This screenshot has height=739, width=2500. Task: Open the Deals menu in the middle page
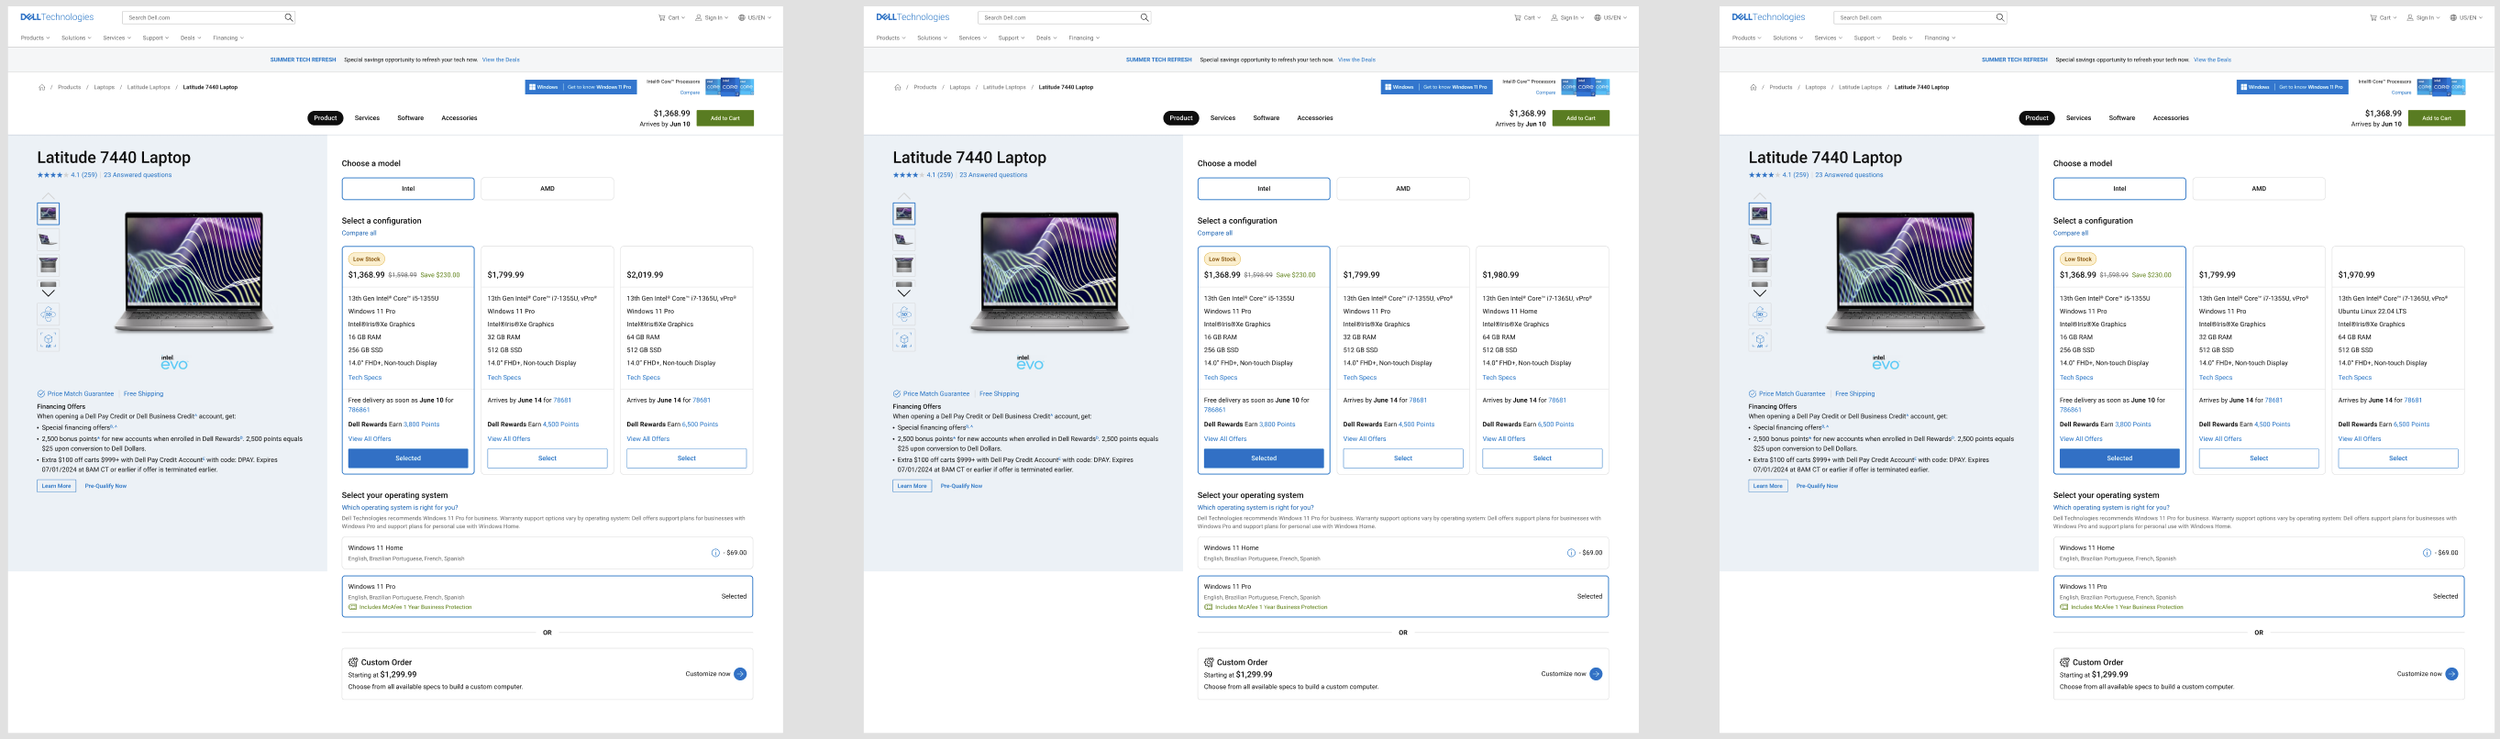pyautogui.click(x=1046, y=38)
